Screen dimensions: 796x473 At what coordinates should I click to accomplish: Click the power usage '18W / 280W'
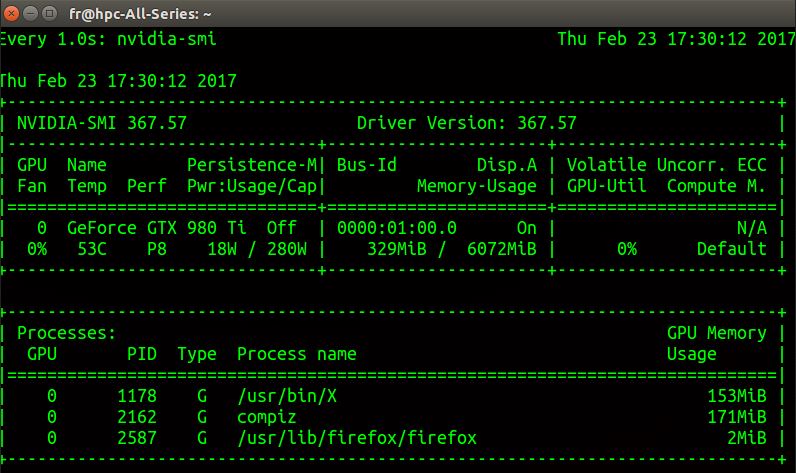tap(257, 249)
